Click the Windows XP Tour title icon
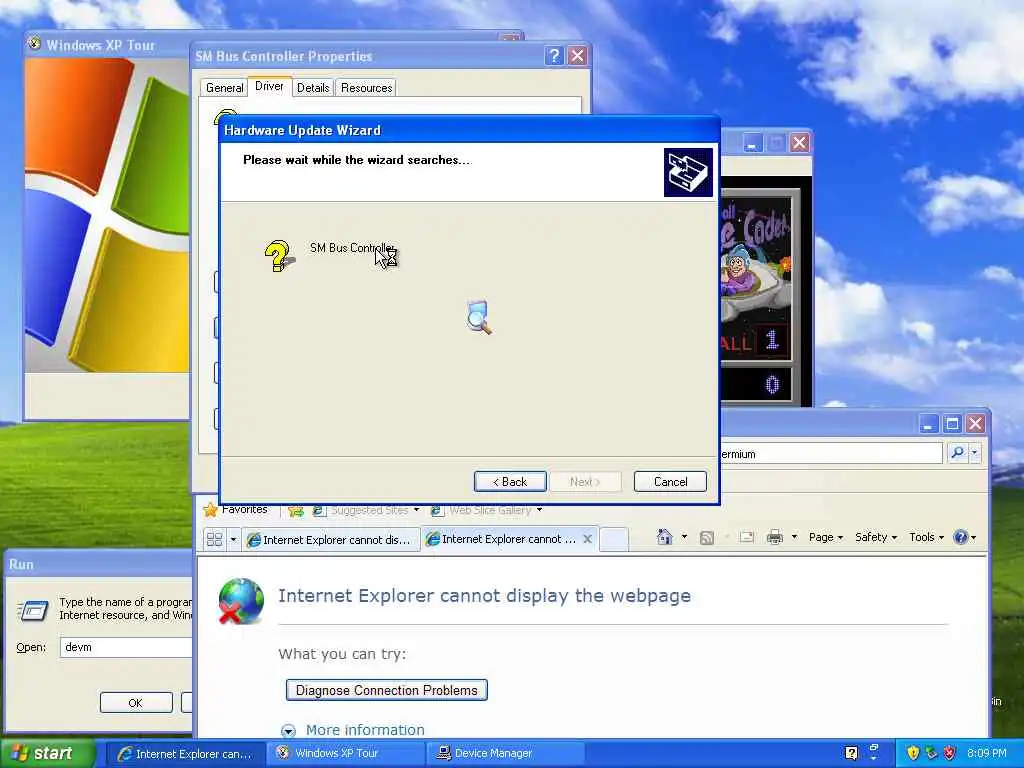 tap(35, 44)
